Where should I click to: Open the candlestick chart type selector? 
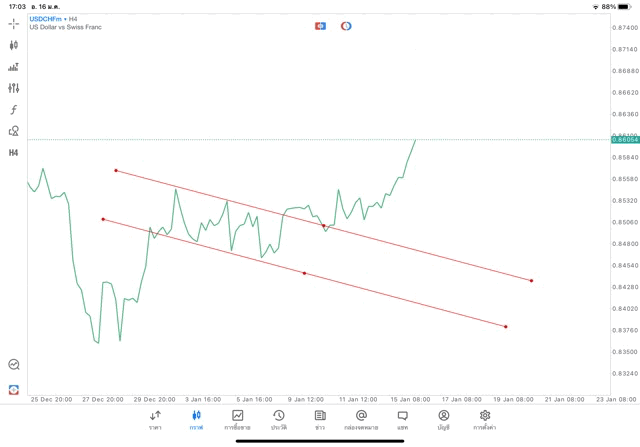click(14, 45)
